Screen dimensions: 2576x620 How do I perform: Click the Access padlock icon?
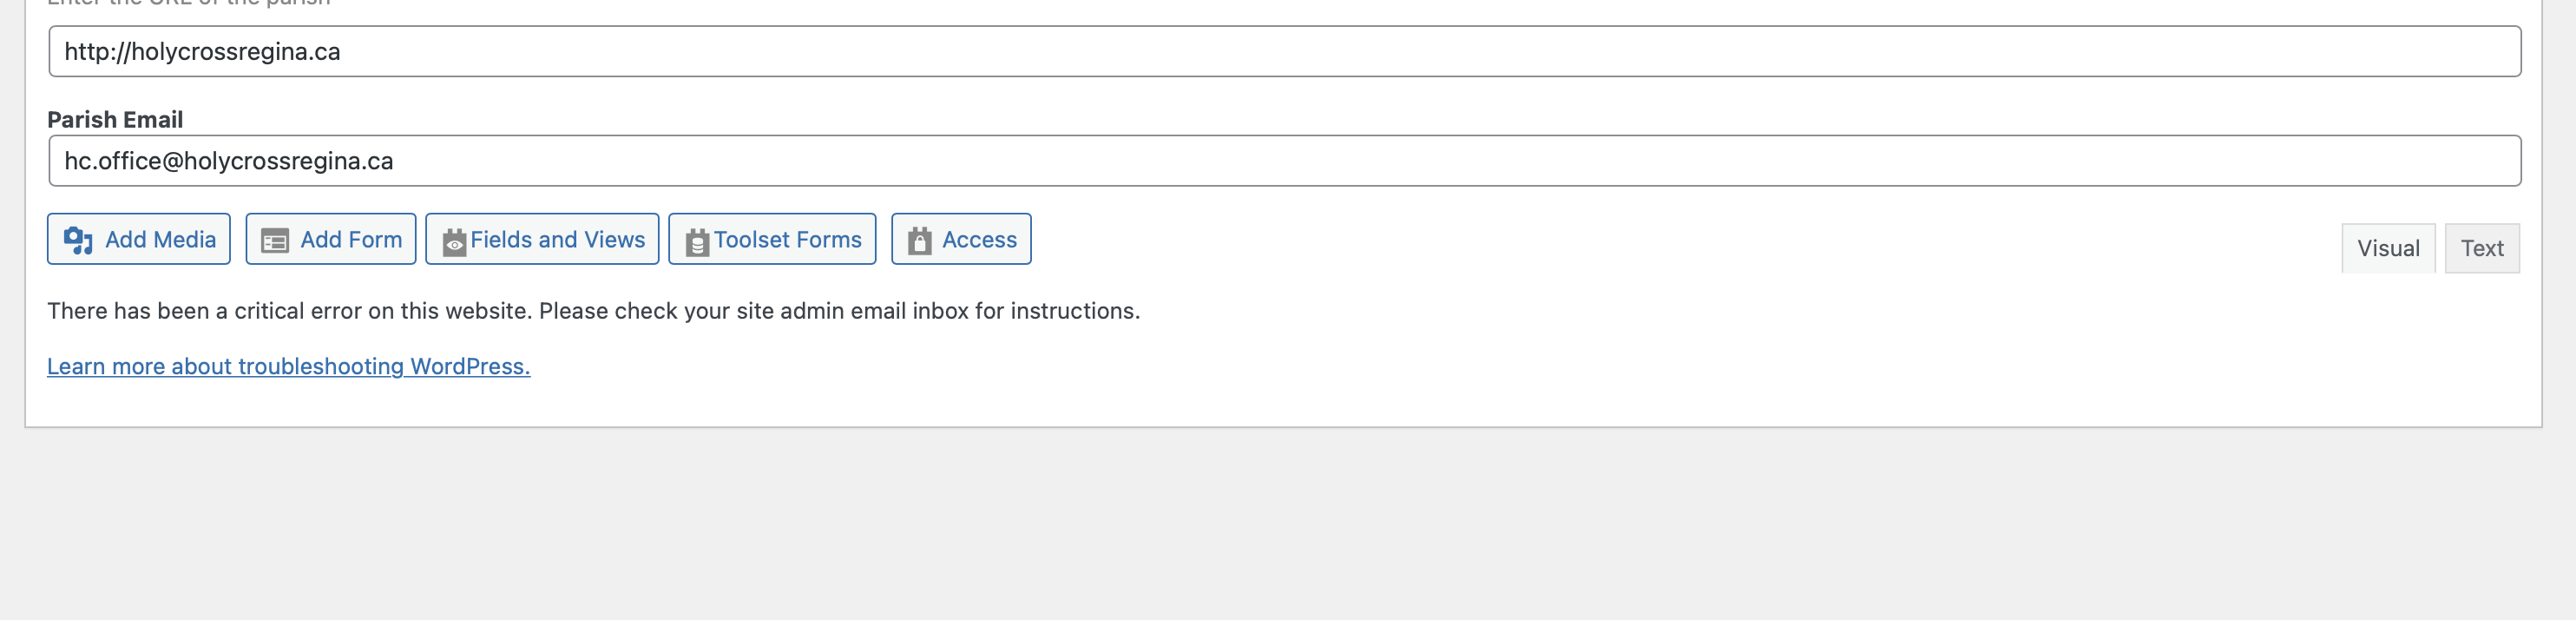pyautogui.click(x=920, y=241)
